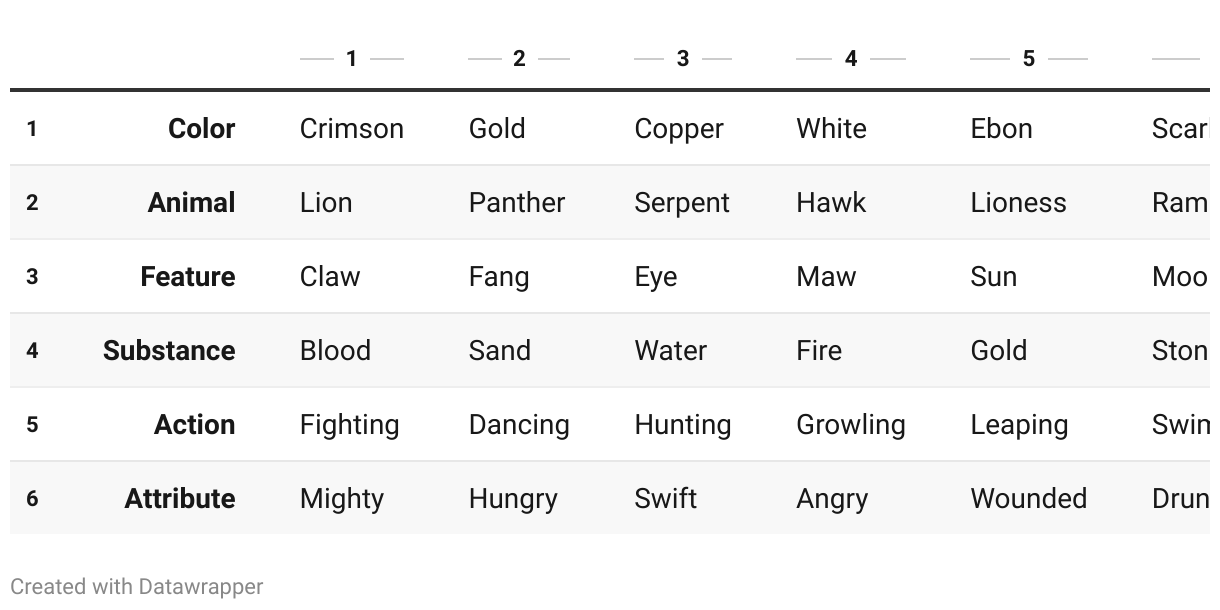The width and height of the screenshot is (1220, 610).
Task: Click column header 1
Action: click(x=351, y=59)
